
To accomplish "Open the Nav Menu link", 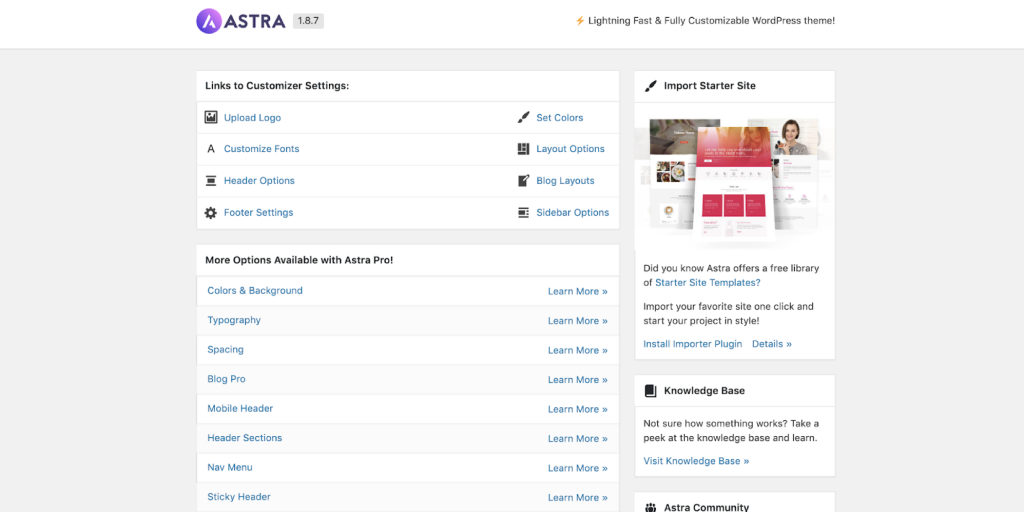I will [x=230, y=467].
